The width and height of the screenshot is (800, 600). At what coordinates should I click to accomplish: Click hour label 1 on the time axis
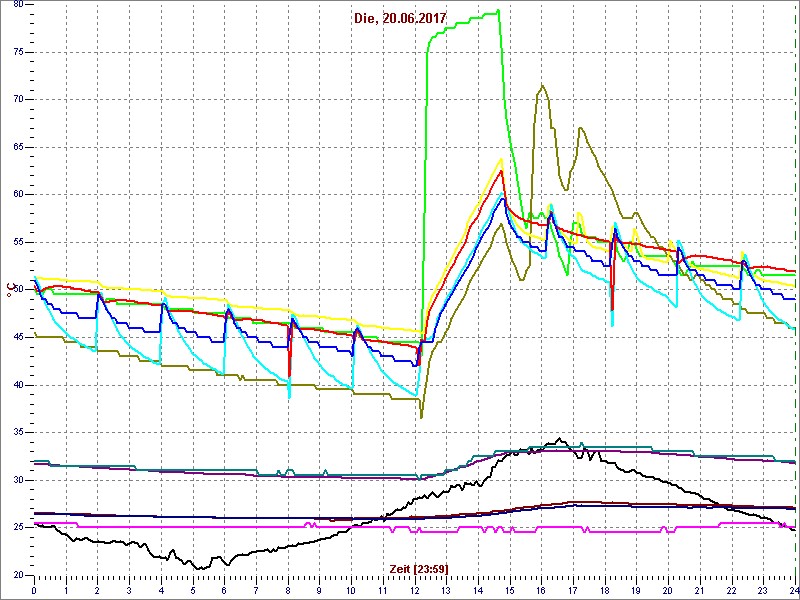(x=65, y=591)
